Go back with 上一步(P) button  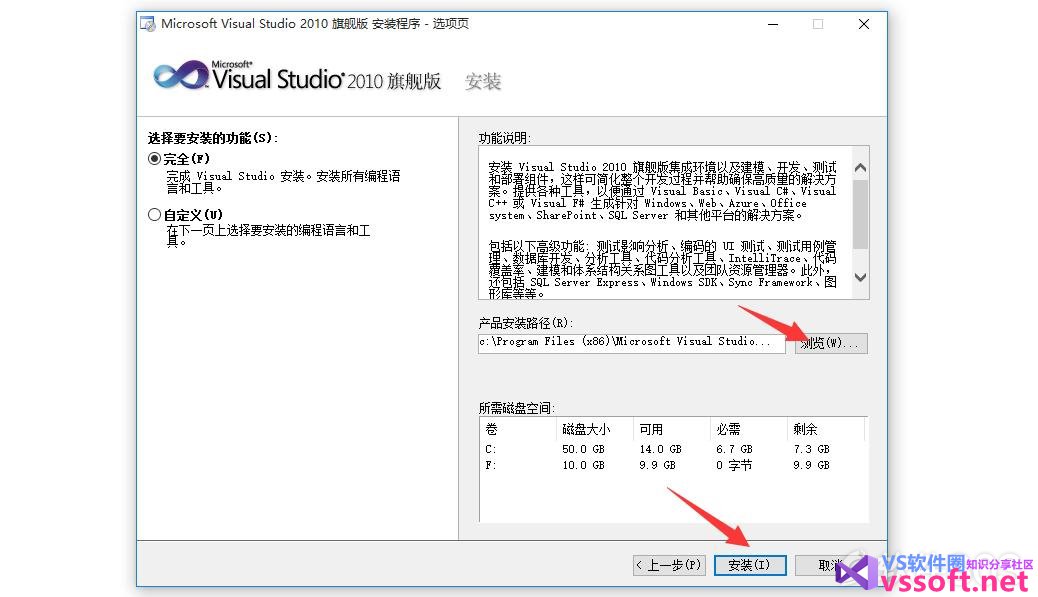[x=669, y=565]
